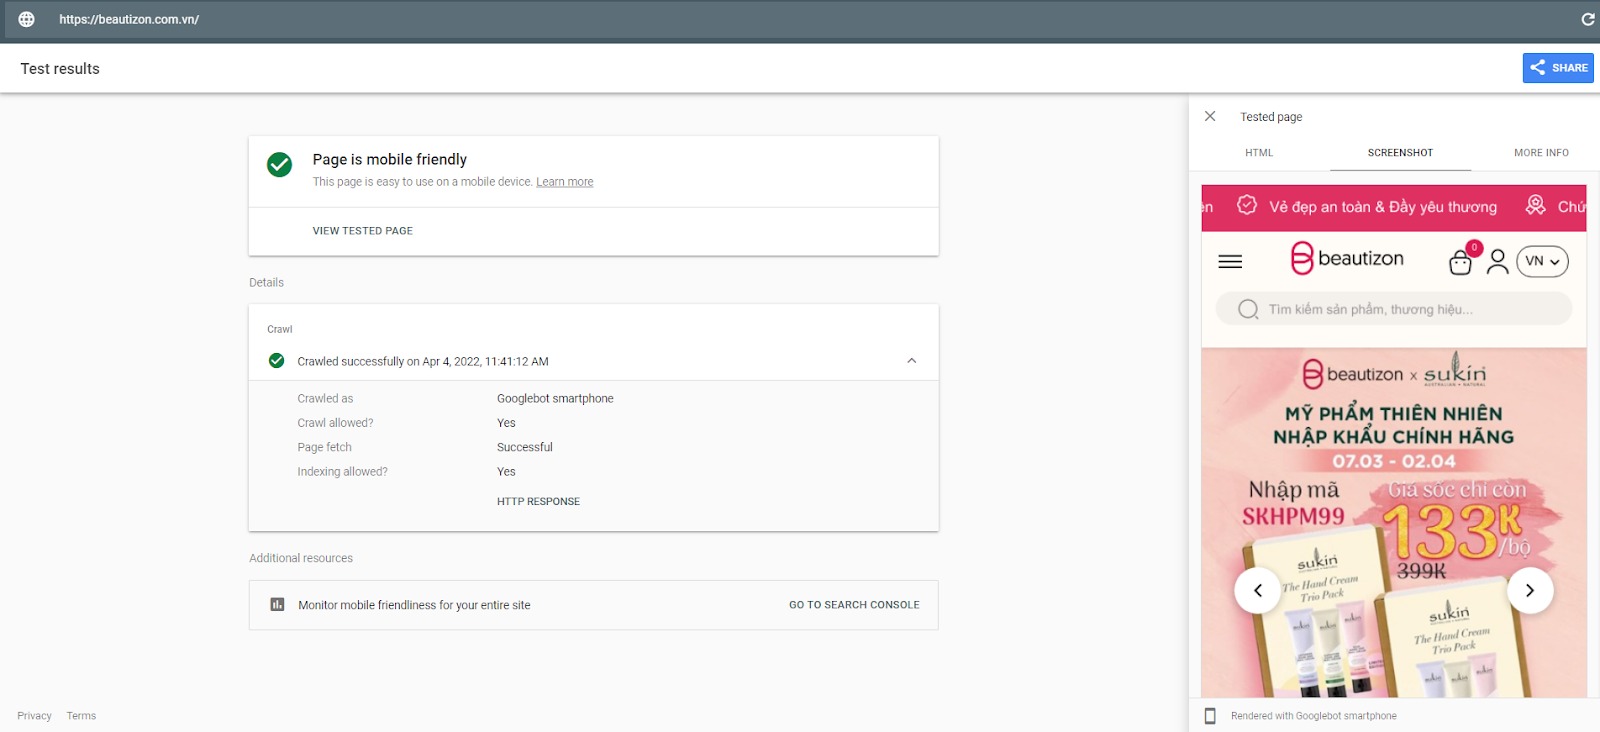This screenshot has height=732, width=1600.
Task: Select the SCREENSHOT tab
Action: [x=1400, y=153]
